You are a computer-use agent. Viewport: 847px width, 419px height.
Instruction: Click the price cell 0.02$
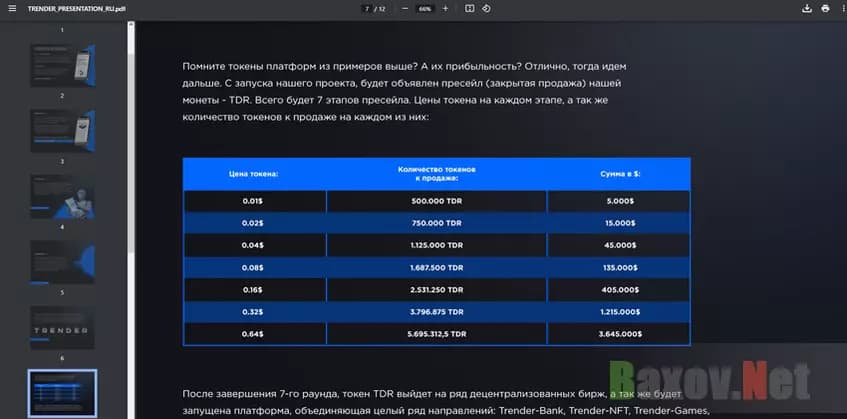(x=254, y=223)
